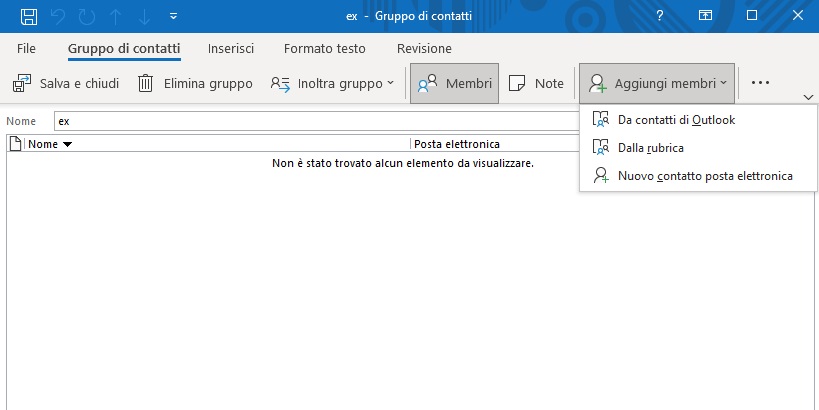Open Customize Quick Access Toolbar arrow
Screen dimensions: 819x410
[174, 16]
